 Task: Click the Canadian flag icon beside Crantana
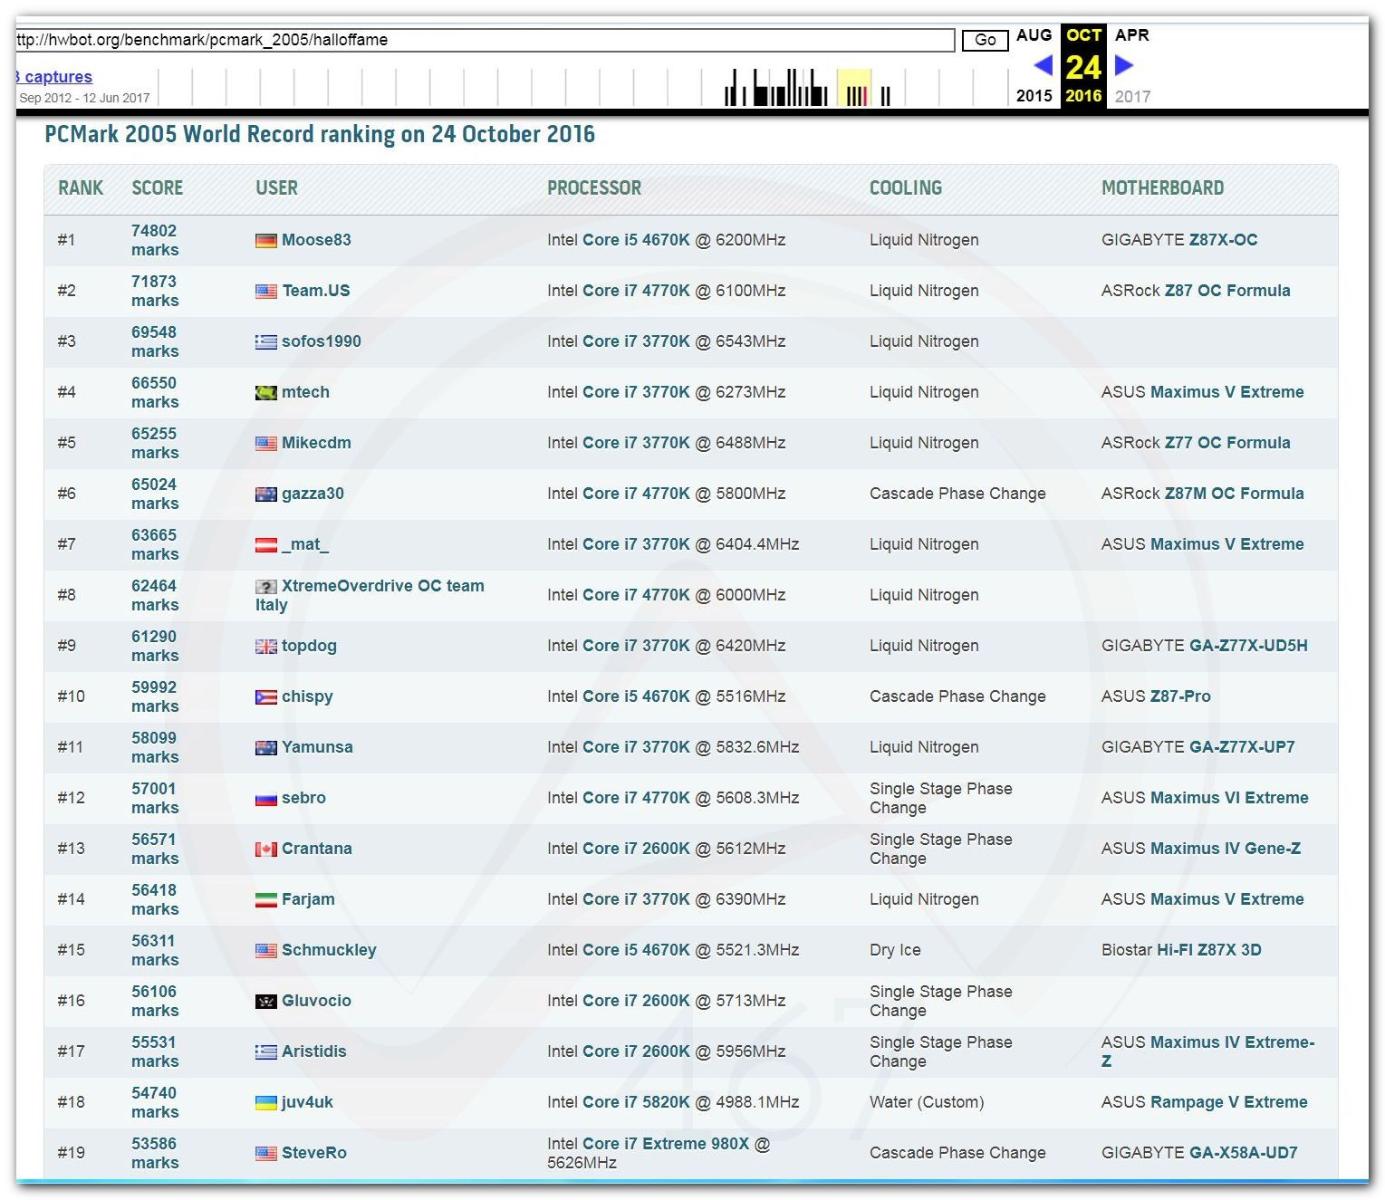click(265, 849)
